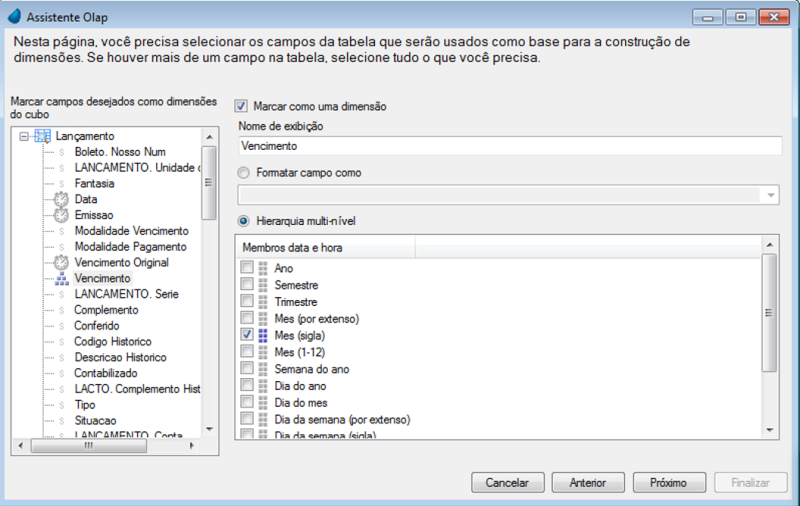
Task: Click the string field icon beside Conferido
Action: click(62, 326)
